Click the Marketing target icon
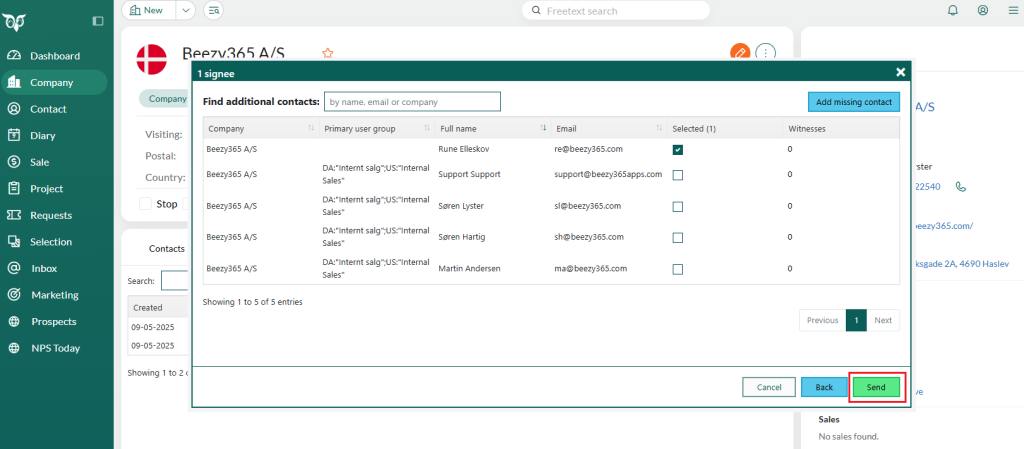 tap(14, 295)
